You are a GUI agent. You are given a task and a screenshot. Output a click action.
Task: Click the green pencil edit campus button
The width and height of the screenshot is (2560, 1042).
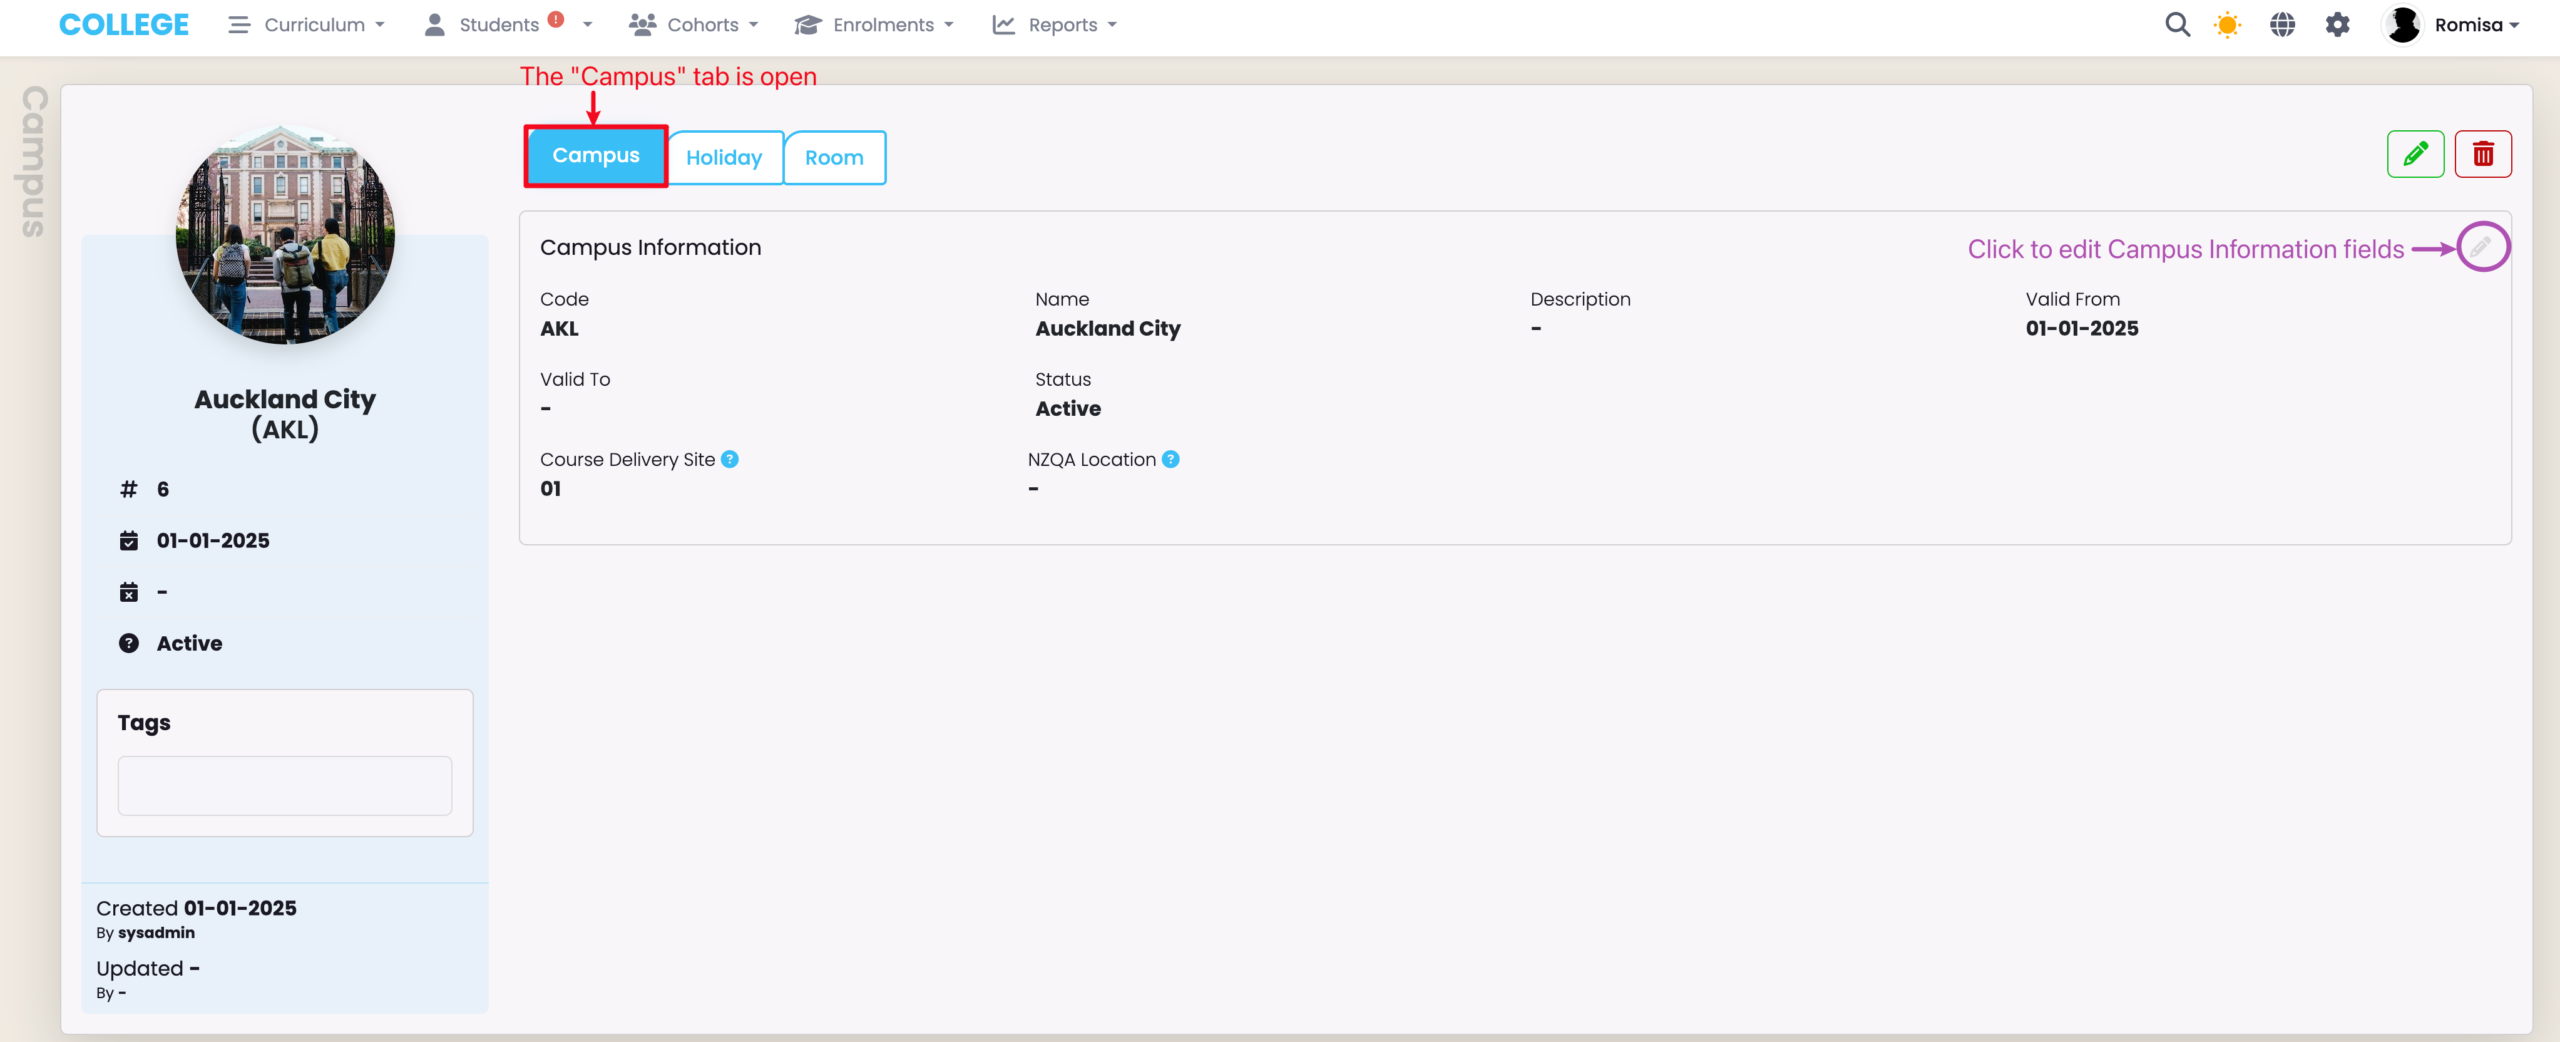click(x=2415, y=154)
